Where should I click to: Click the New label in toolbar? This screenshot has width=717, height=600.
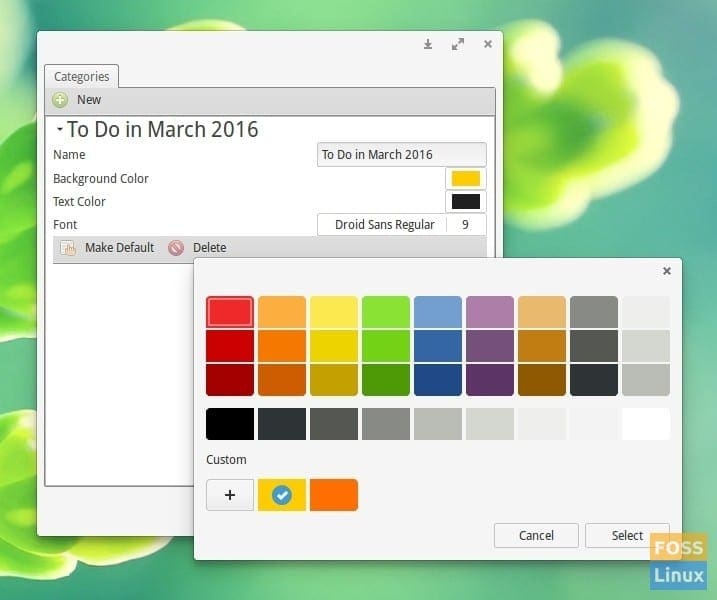[89, 100]
